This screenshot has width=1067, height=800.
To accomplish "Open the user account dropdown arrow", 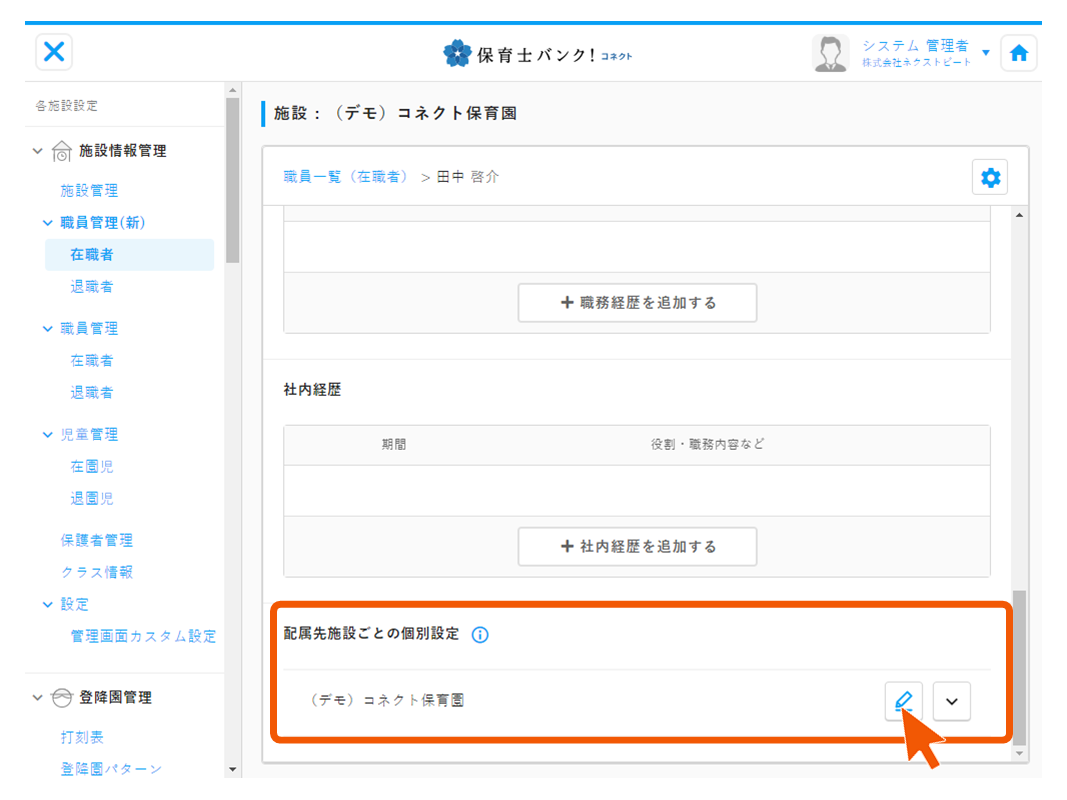I will coord(986,53).
